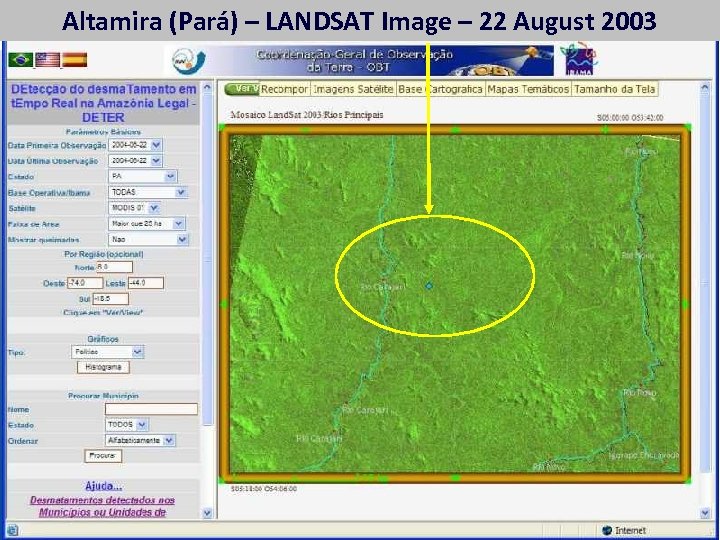
Task: Open the Ver View tab
Action: (x=242, y=89)
